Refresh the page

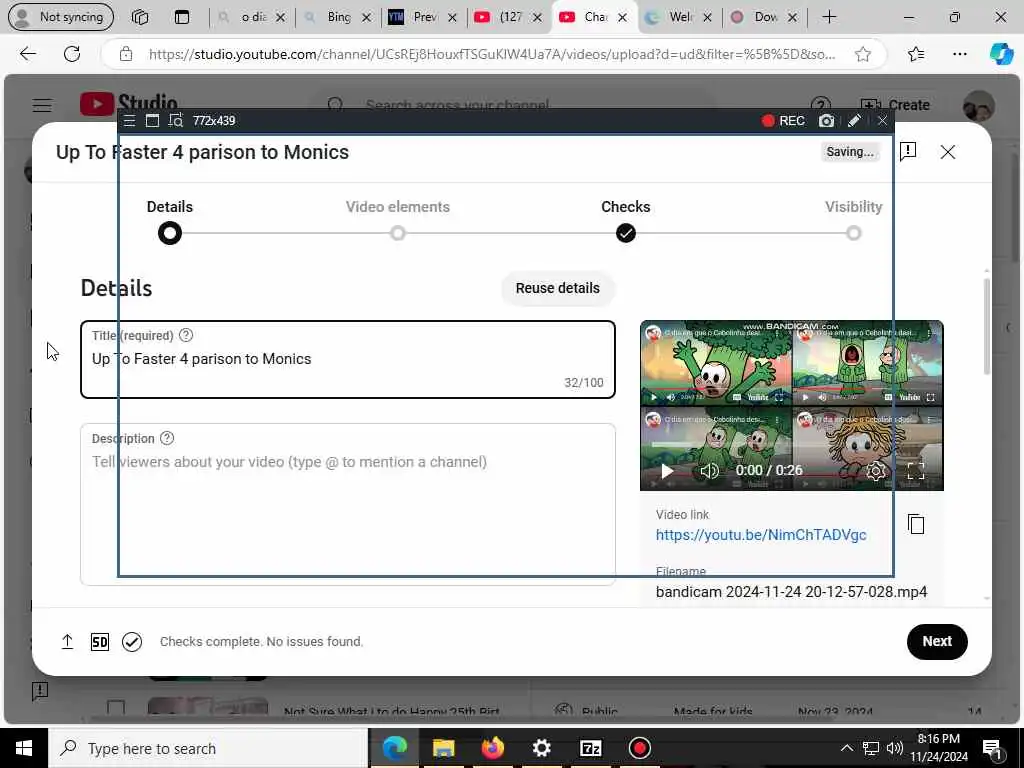[x=72, y=54]
